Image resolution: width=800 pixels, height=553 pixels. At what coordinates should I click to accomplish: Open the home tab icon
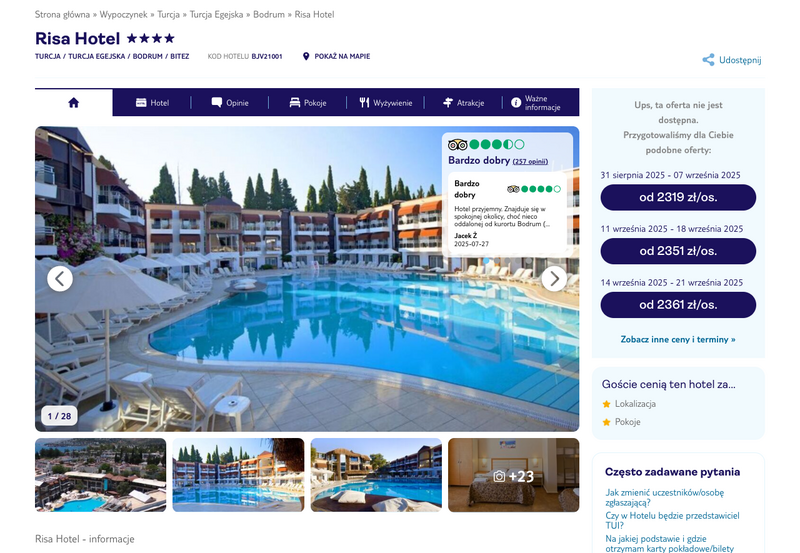tap(73, 103)
